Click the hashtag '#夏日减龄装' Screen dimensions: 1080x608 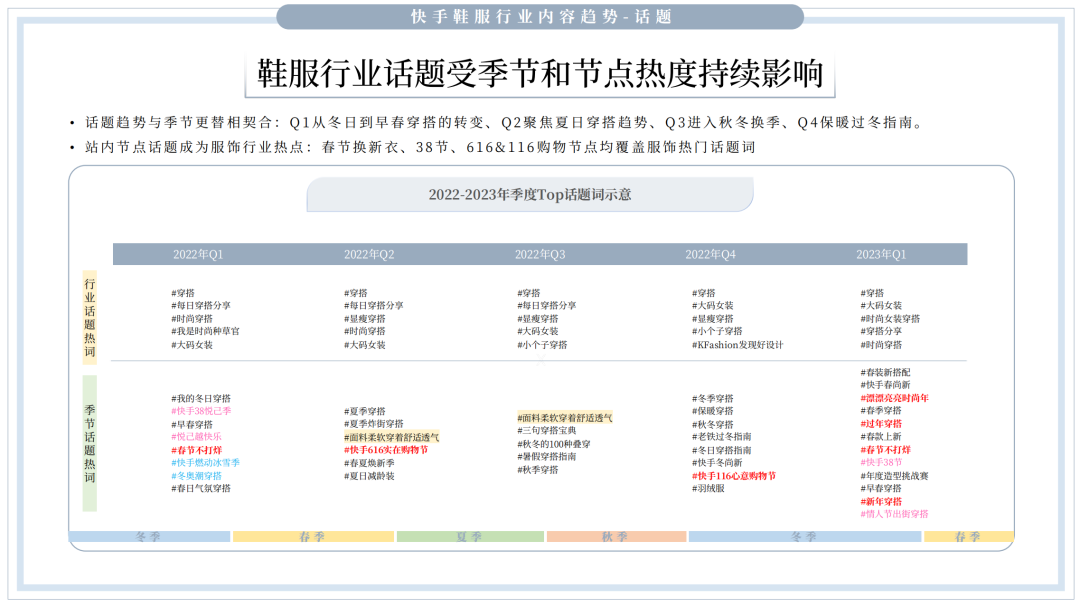pos(369,476)
